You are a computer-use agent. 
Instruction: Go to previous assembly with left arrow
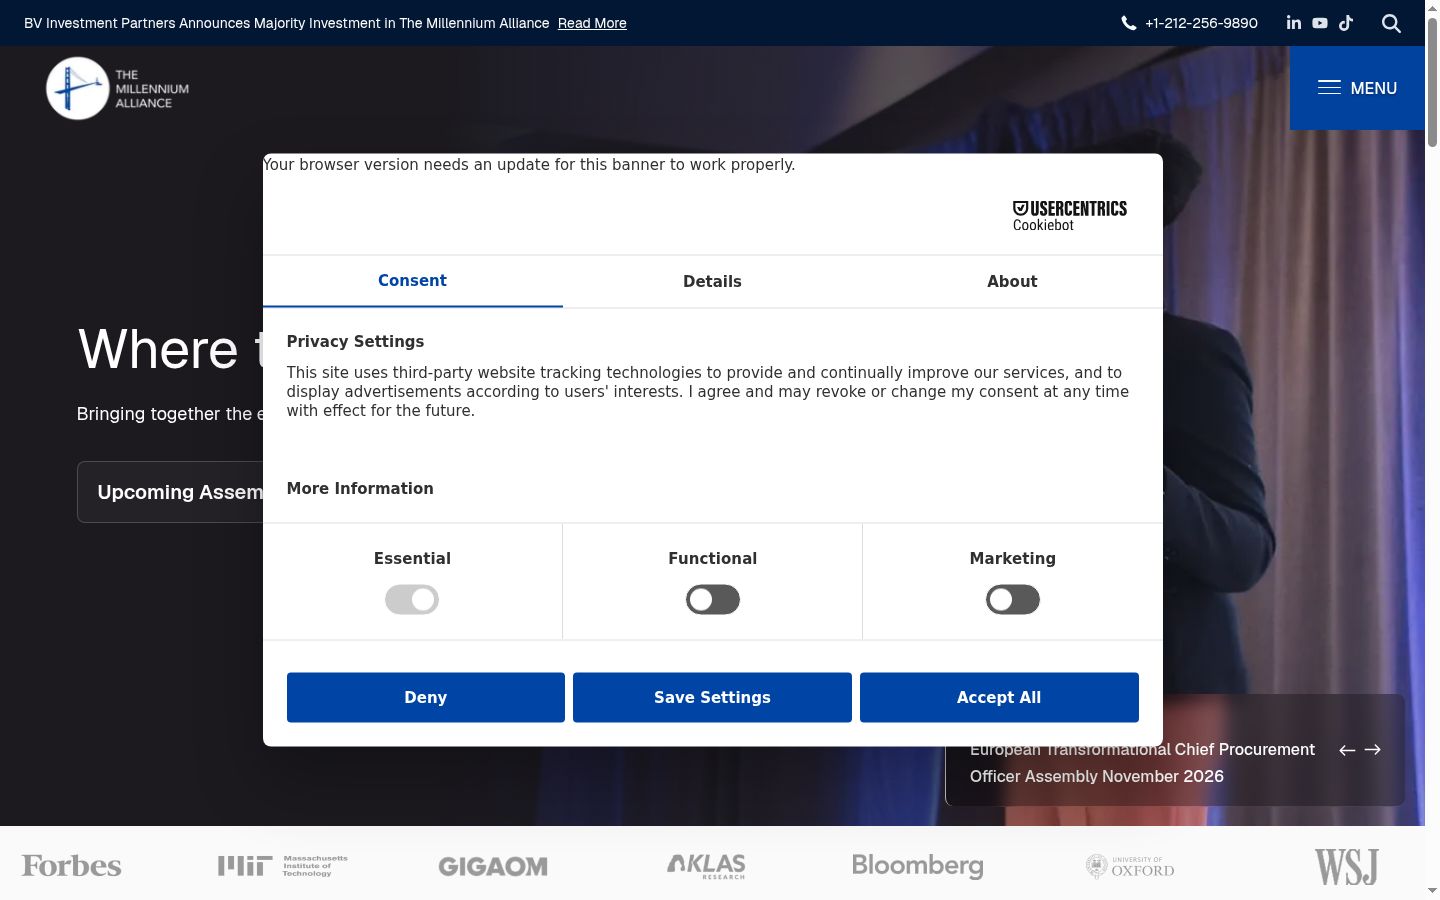pyautogui.click(x=1347, y=750)
